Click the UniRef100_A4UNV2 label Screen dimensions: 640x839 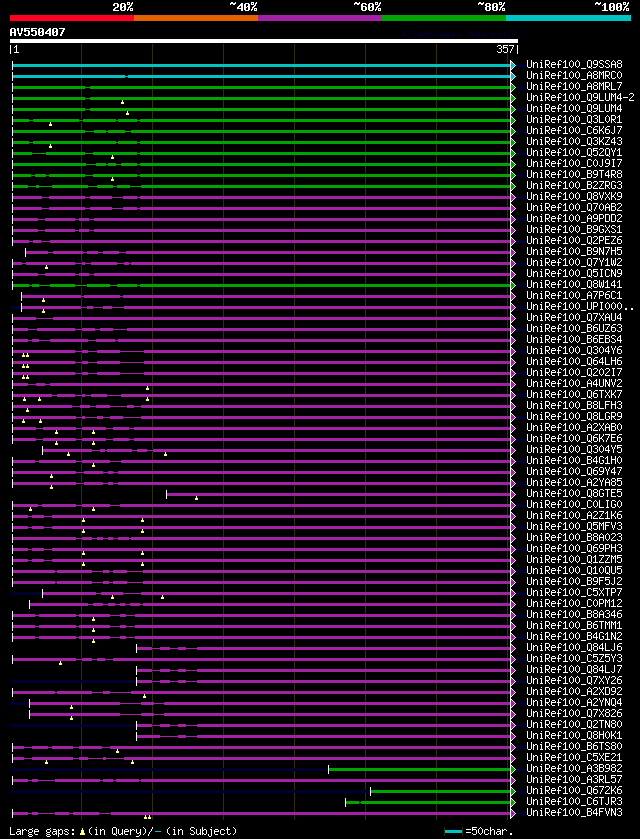pos(574,384)
